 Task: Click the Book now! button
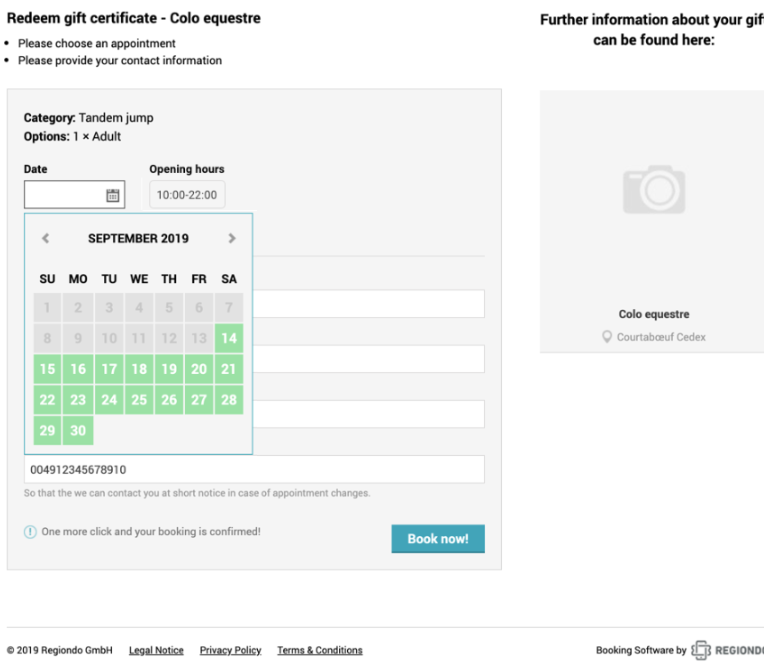coord(438,539)
